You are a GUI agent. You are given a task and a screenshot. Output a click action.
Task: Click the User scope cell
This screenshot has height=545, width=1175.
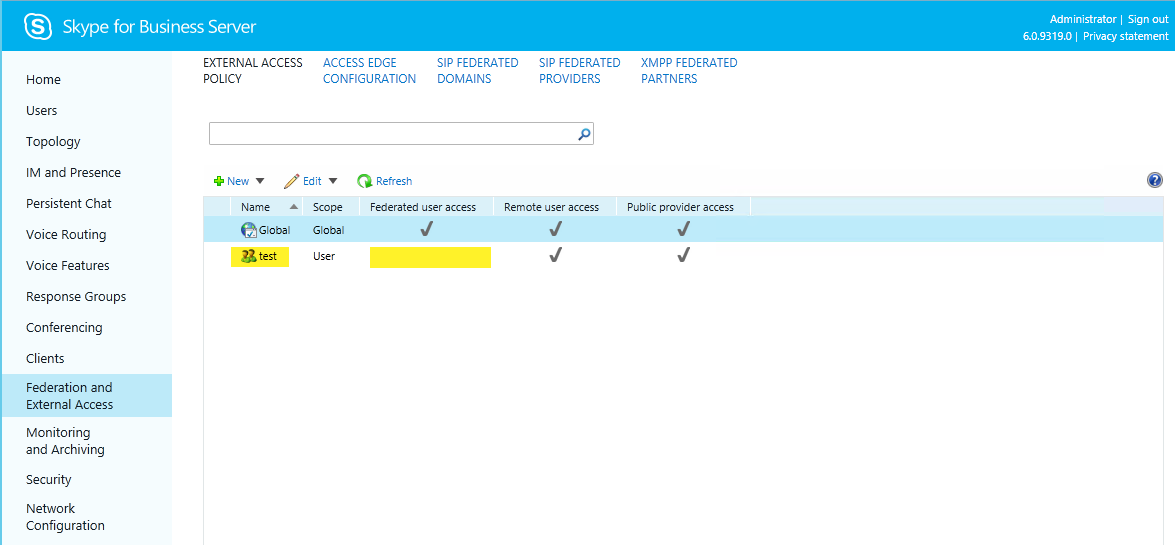tap(324, 256)
